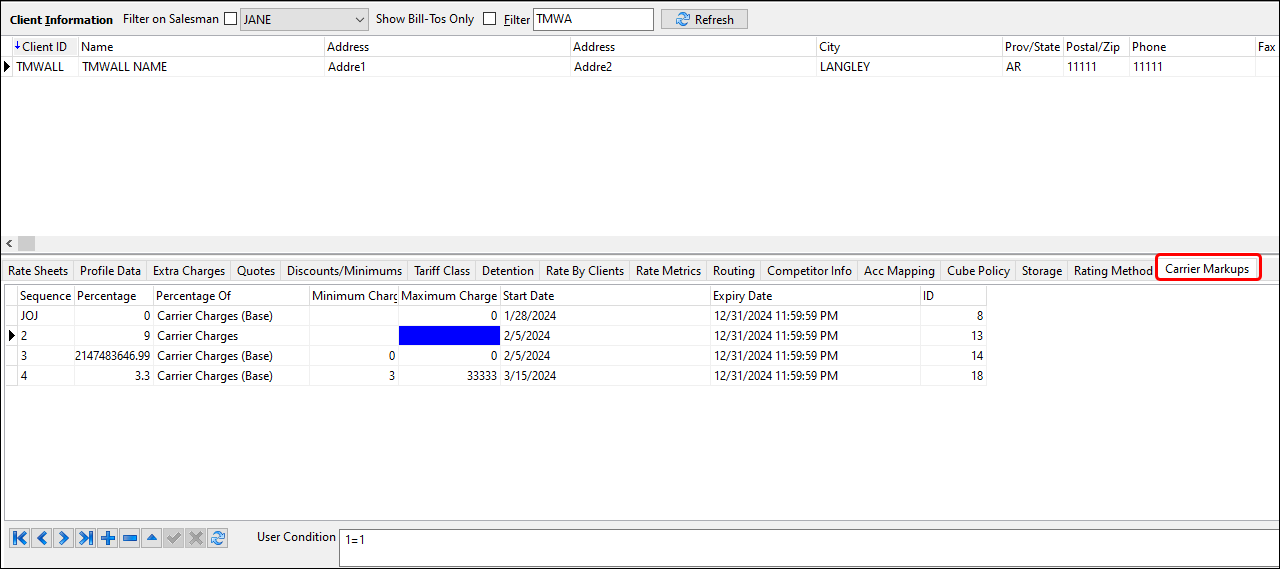Click the AR province cell

click(x=1033, y=67)
